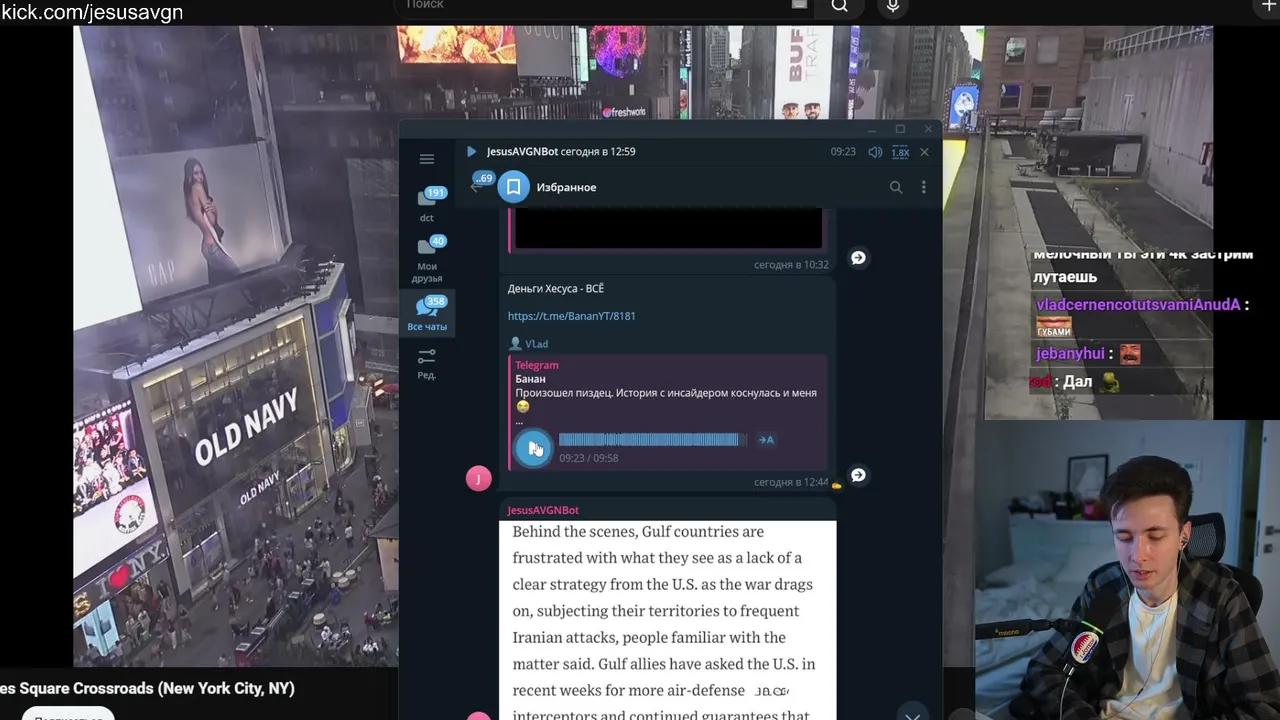Open the Gulf countries article image
The width and height of the screenshot is (1280, 720).
tap(667, 620)
